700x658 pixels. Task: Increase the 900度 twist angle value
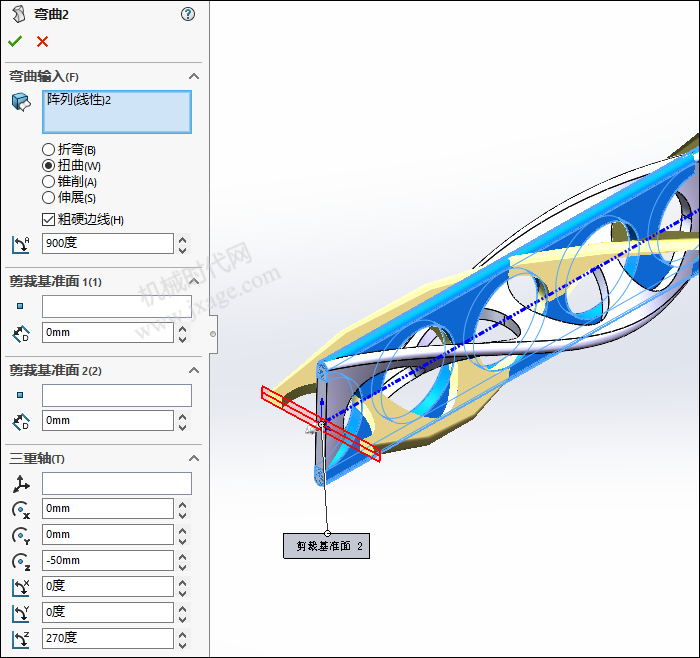point(182,239)
